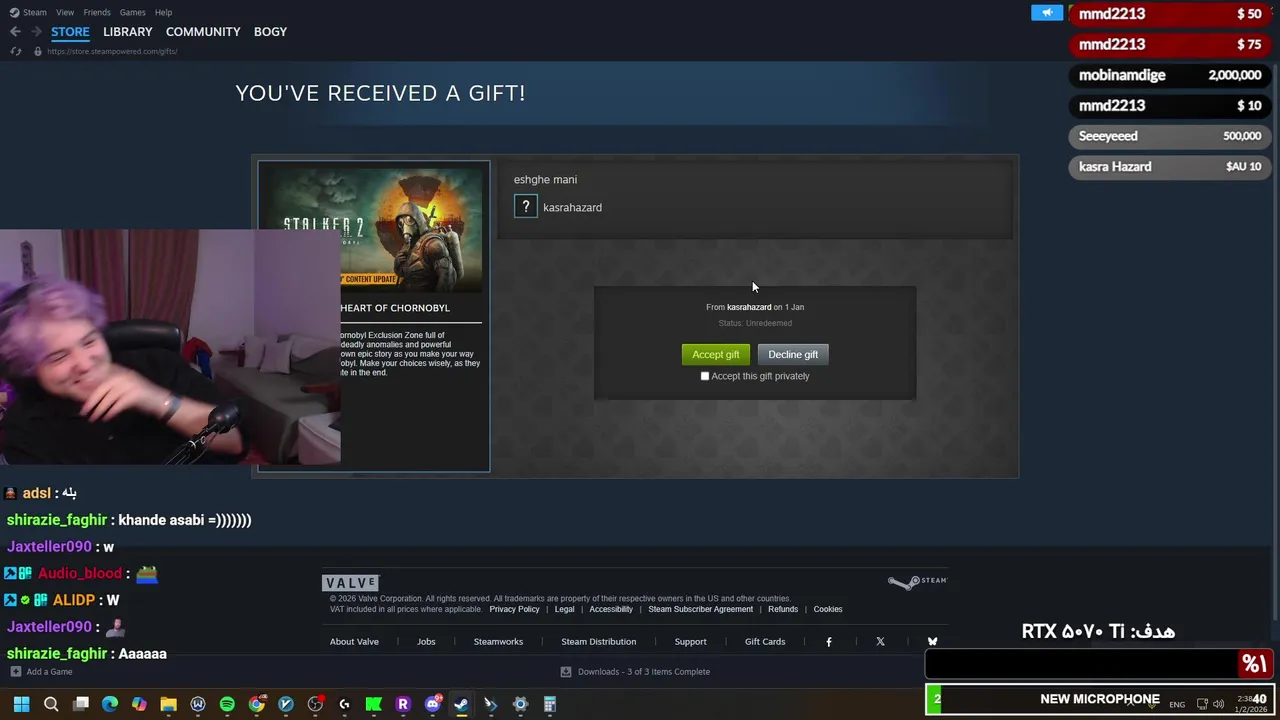Image resolution: width=1280 pixels, height=720 pixels.
Task: Select the Steam taskbar icon
Action: tap(461, 704)
